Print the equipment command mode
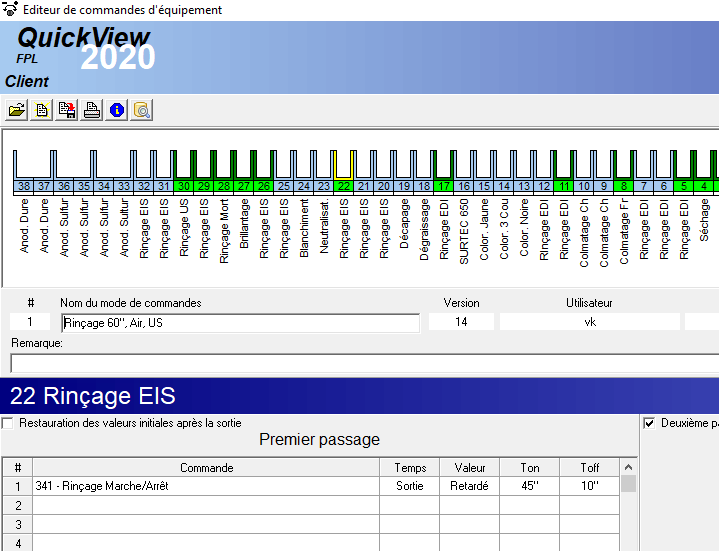 pos(92,110)
